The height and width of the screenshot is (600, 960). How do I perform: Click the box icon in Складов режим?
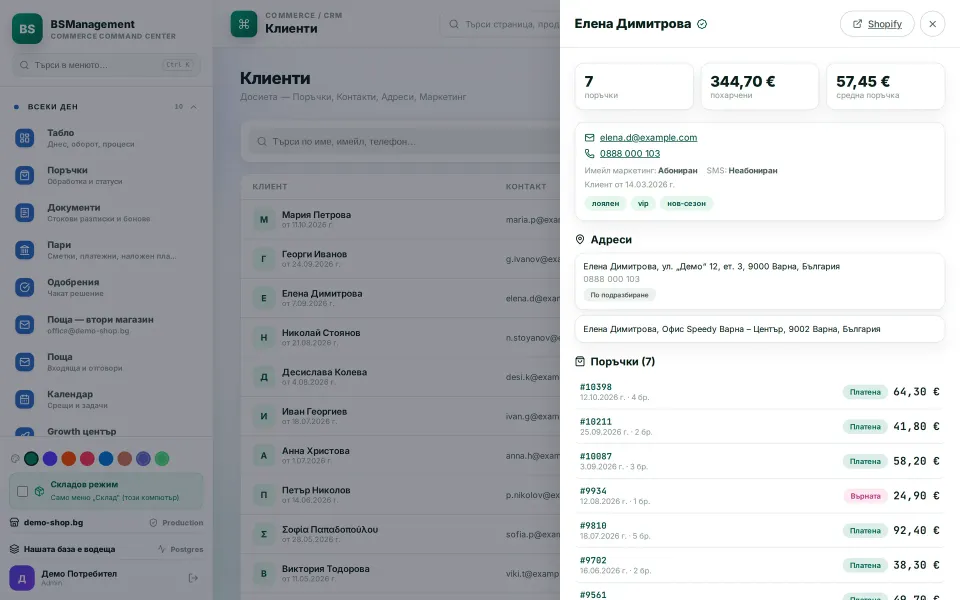click(x=39, y=491)
